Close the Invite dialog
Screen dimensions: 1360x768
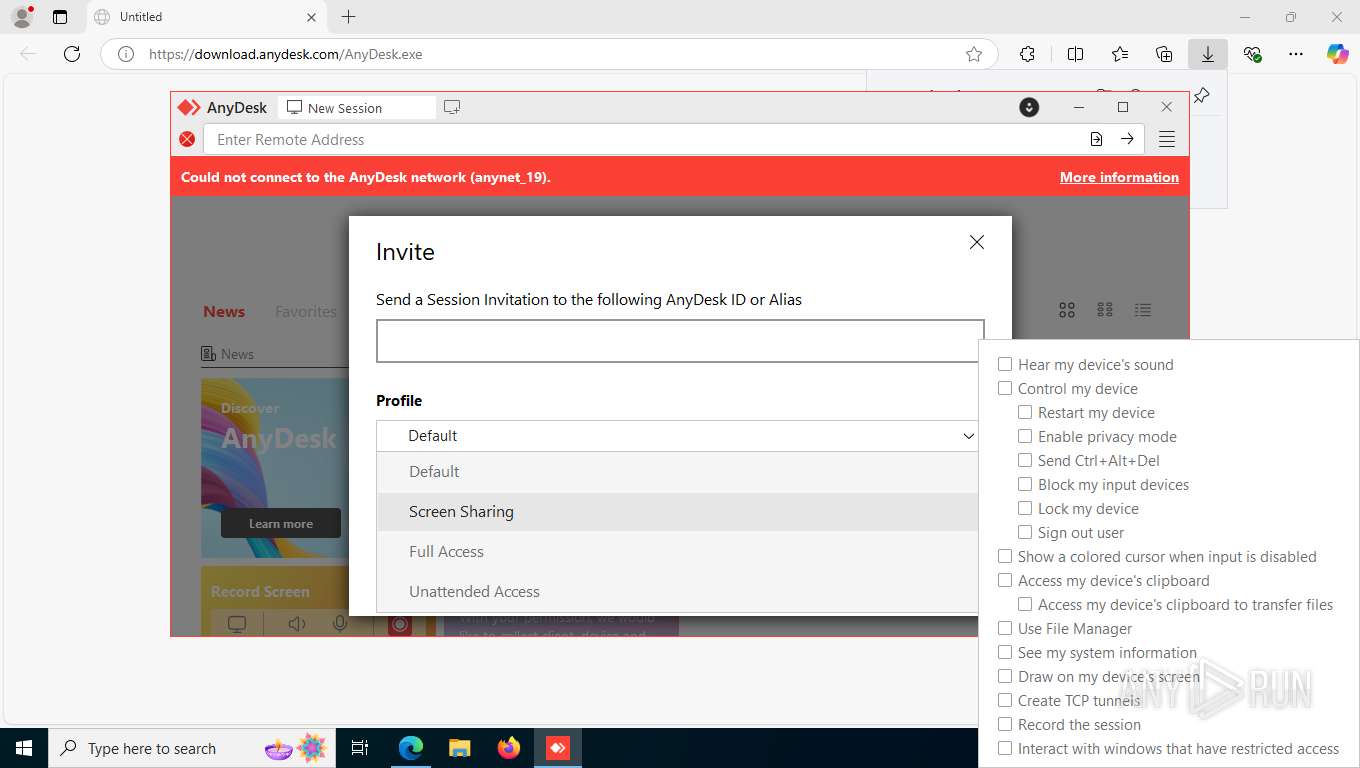(x=977, y=242)
